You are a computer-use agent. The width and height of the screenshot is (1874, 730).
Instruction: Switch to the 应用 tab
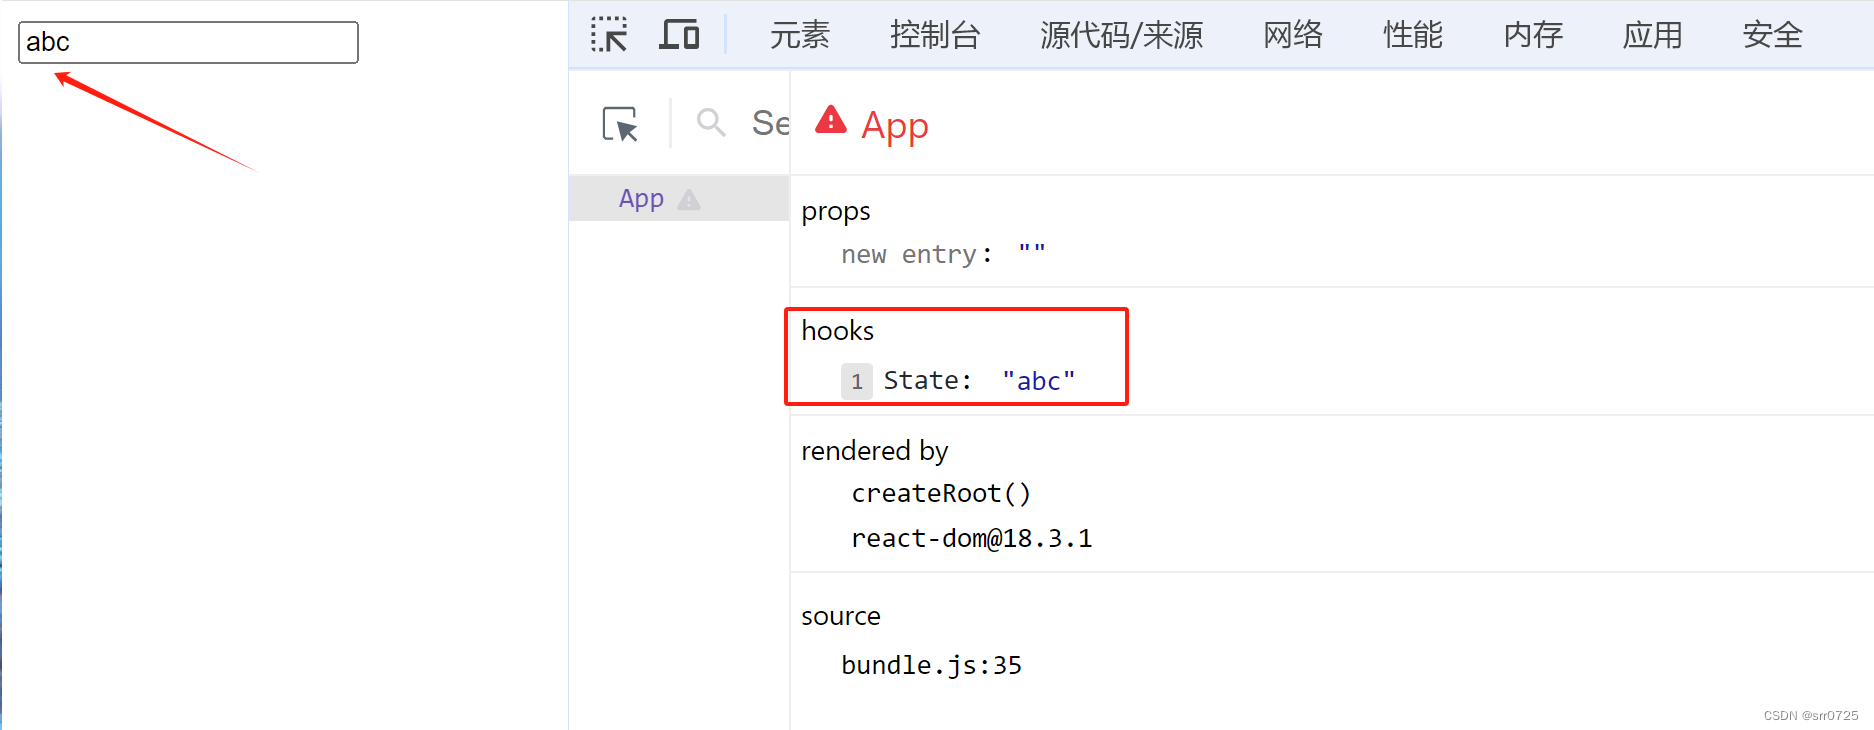pyautogui.click(x=1653, y=35)
